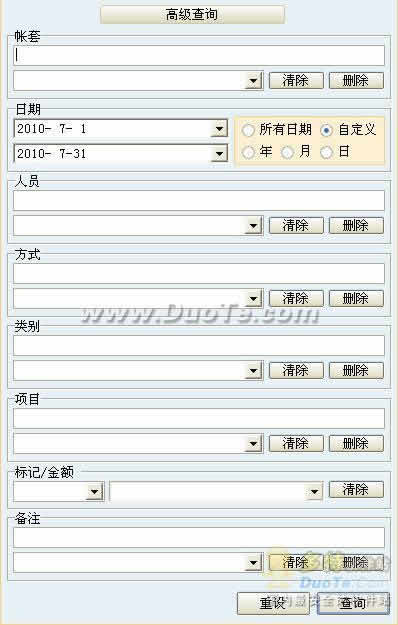Open the 备注 dropdown list

[253, 563]
